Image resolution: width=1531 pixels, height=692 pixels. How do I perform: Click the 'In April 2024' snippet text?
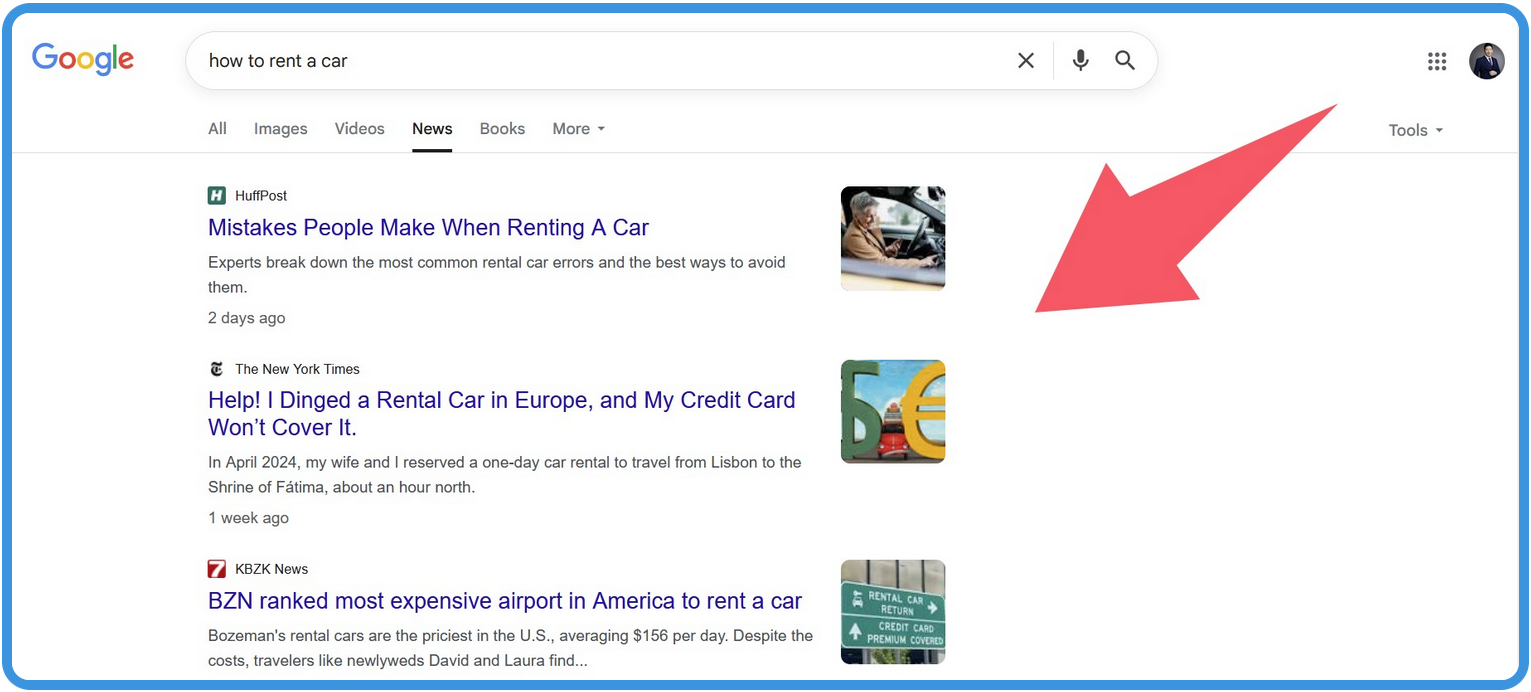click(505, 475)
